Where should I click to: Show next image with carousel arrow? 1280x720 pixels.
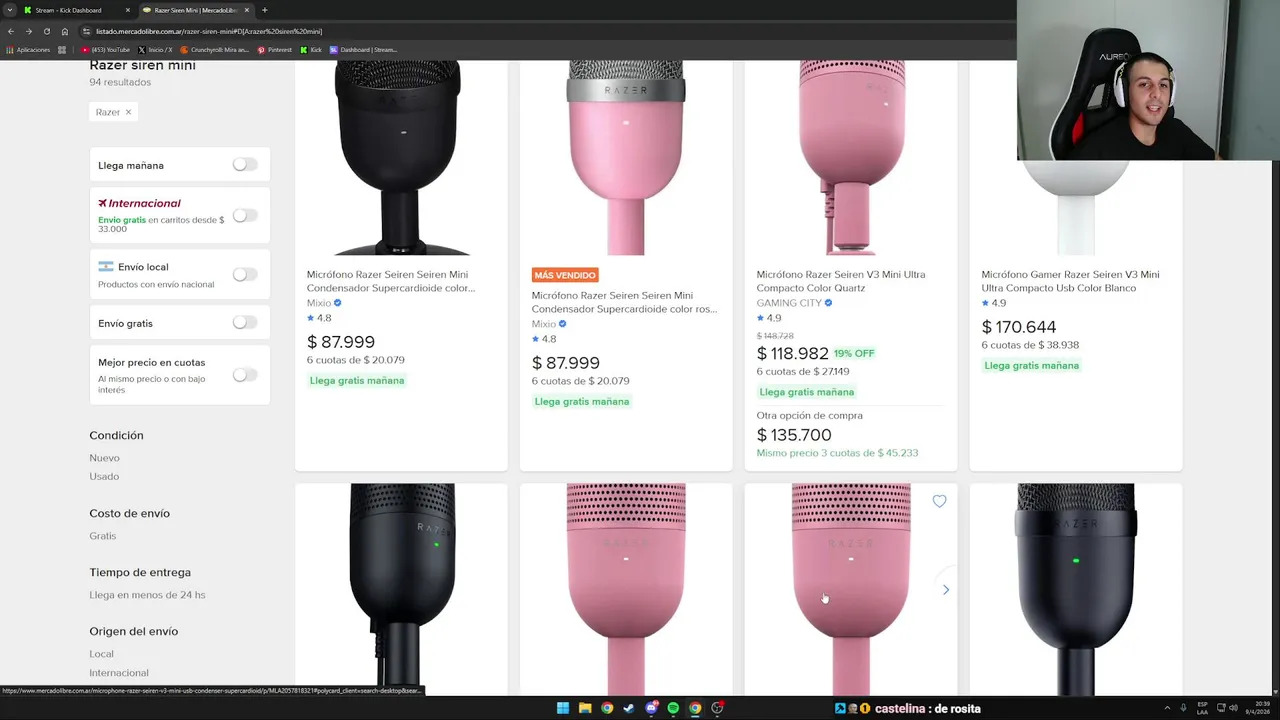tap(945, 589)
